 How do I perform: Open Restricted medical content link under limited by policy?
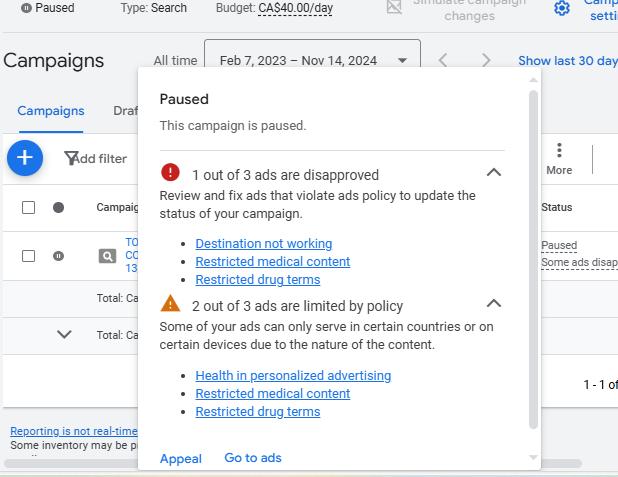click(x=273, y=393)
